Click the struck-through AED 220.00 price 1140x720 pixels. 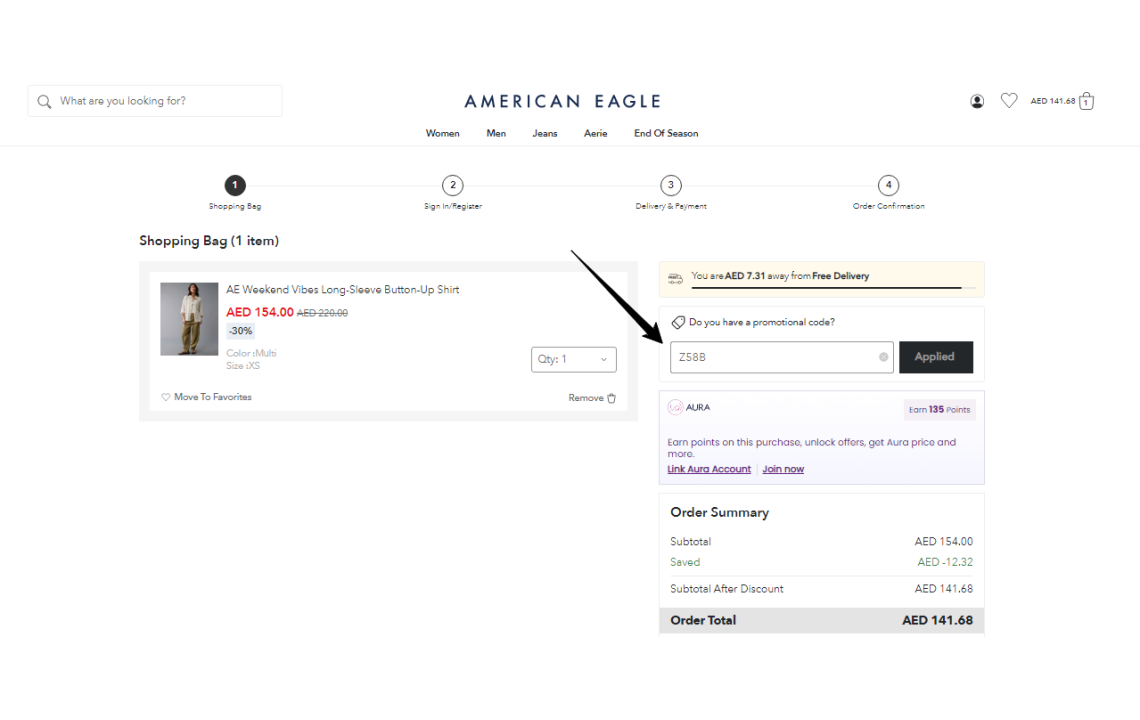(x=322, y=313)
